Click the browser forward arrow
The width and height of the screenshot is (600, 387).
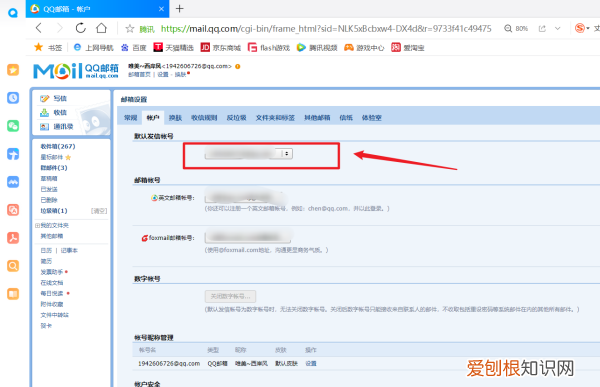click(60, 28)
